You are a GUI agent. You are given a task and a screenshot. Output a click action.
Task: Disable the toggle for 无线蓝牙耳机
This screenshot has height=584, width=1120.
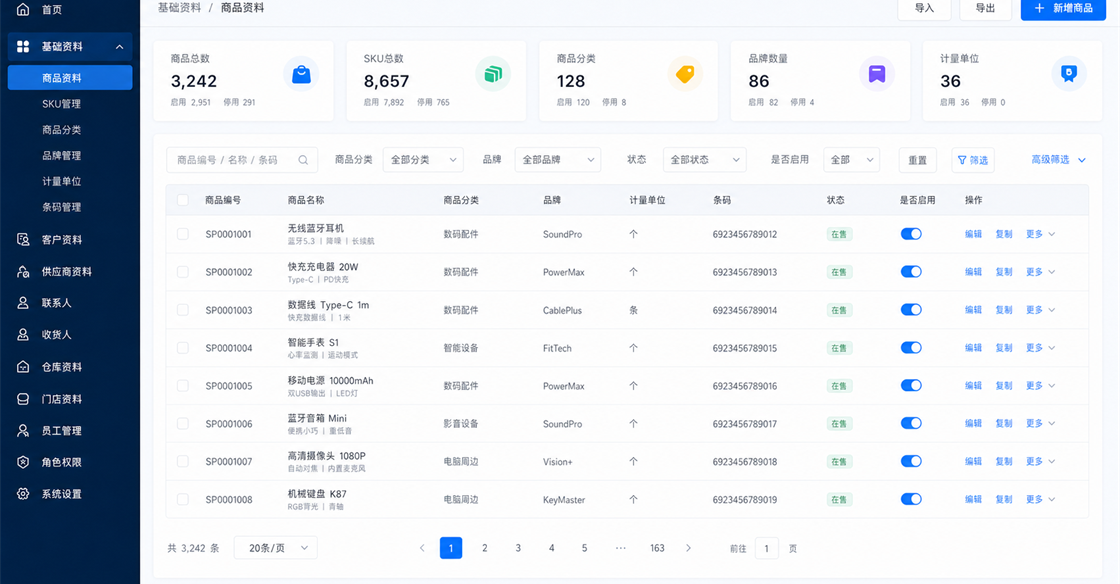(x=911, y=234)
